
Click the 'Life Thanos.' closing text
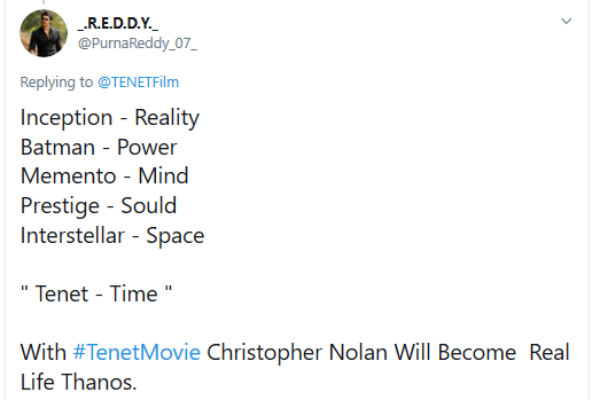click(x=78, y=382)
